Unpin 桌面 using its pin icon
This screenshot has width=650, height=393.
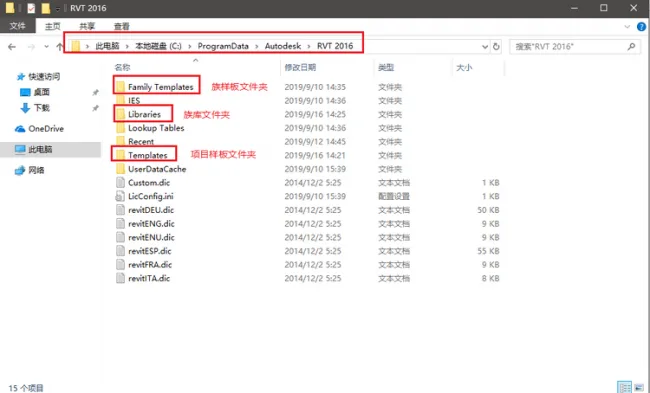click(95, 92)
